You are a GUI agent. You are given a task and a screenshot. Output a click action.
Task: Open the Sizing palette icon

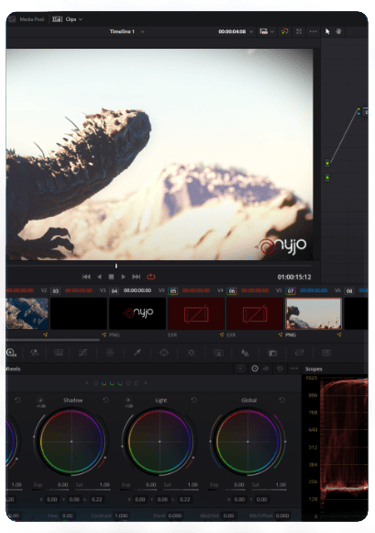tap(299, 353)
